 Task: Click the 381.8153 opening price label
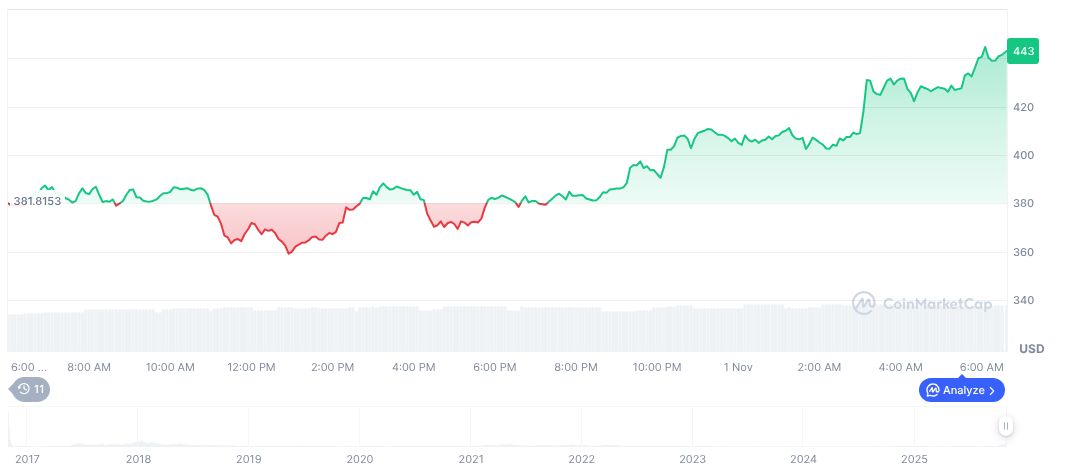pyautogui.click(x=37, y=201)
